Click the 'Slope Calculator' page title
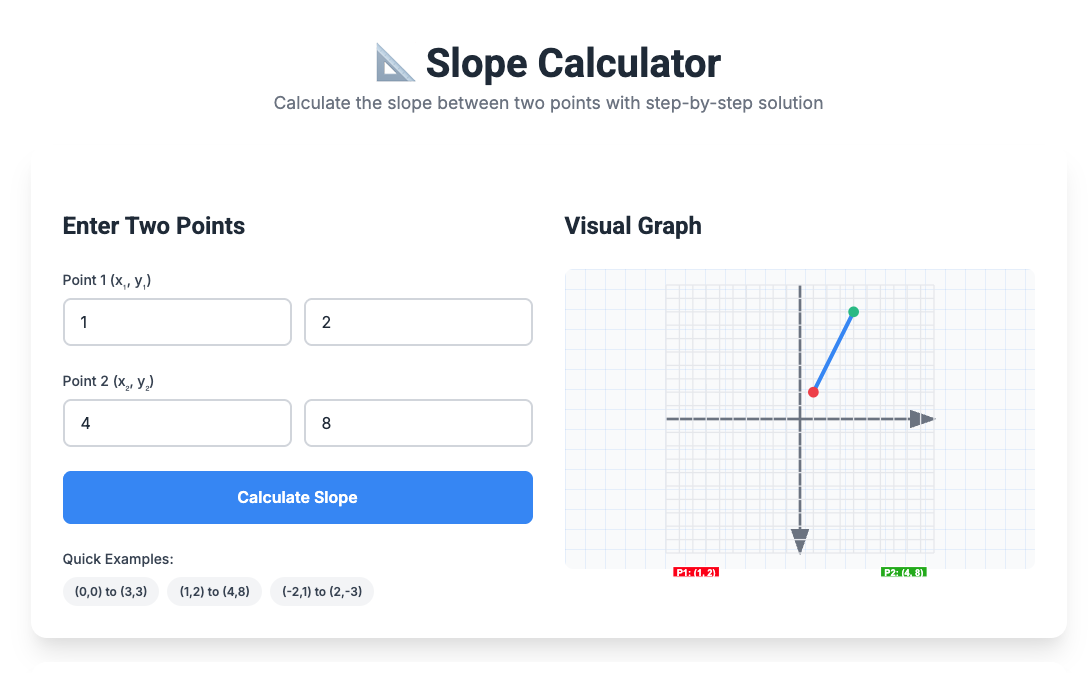 coord(572,62)
